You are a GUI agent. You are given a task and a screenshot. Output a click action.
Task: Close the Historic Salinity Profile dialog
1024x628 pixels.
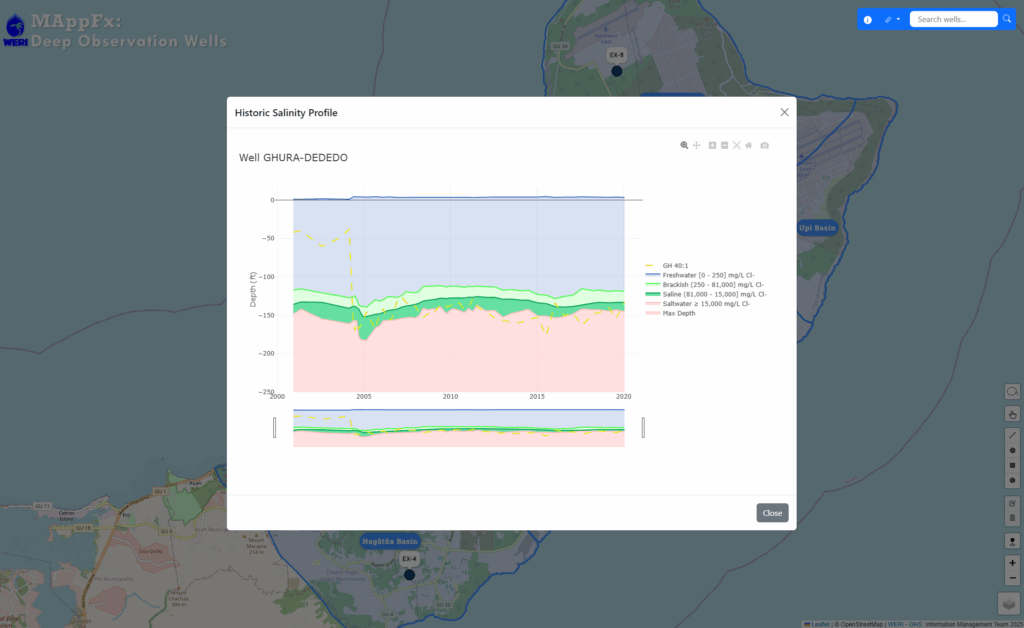[x=772, y=513]
